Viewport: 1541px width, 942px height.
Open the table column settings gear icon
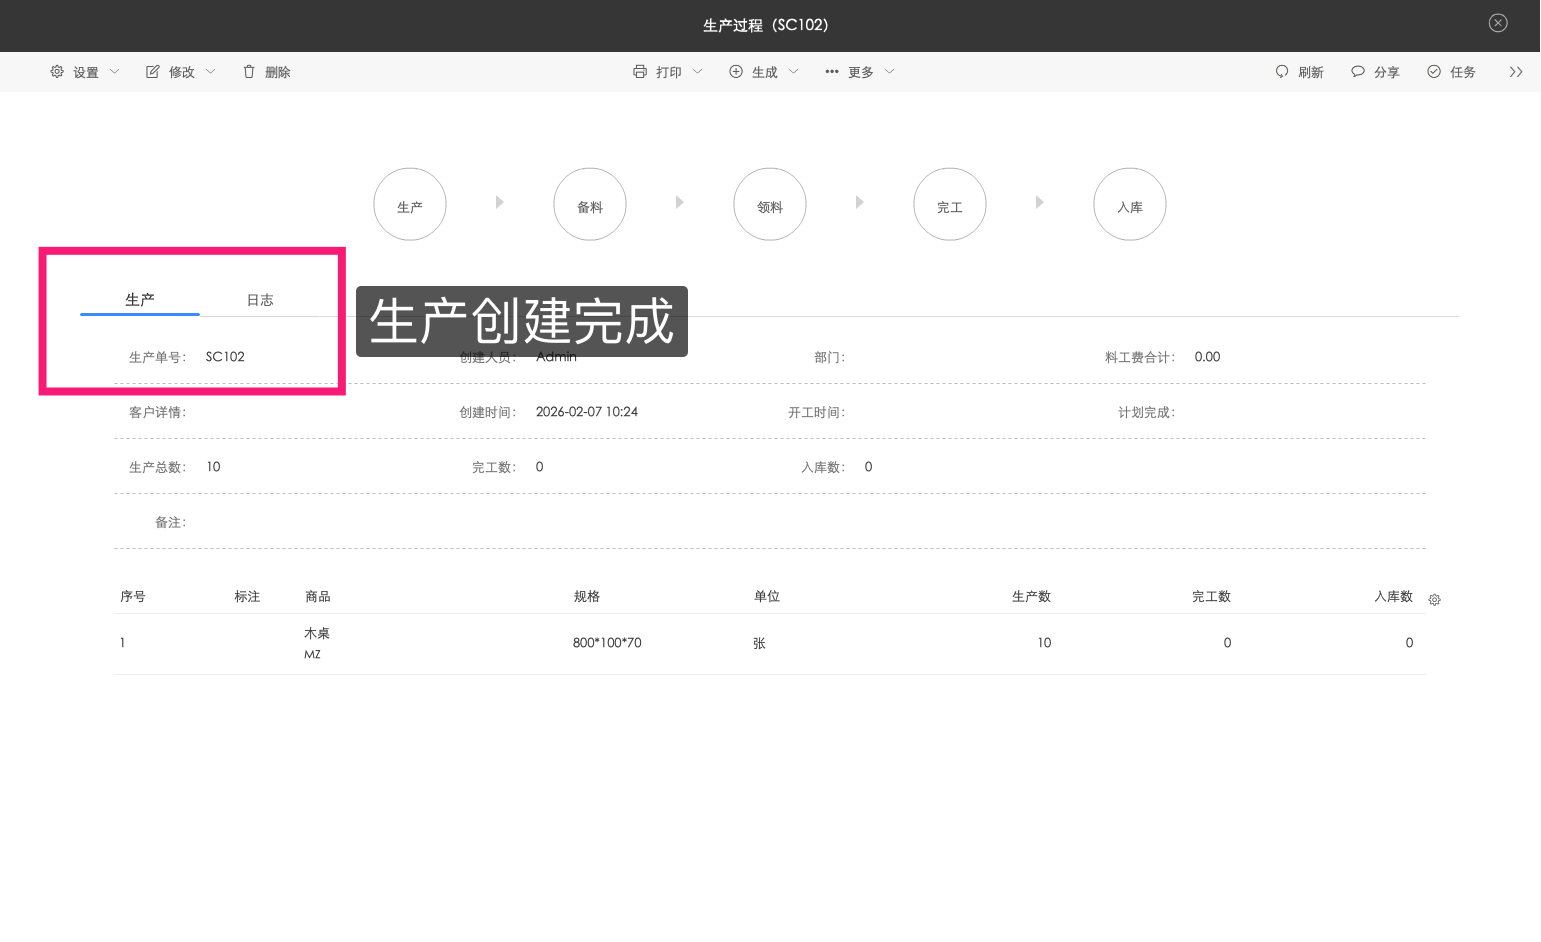[x=1434, y=599]
